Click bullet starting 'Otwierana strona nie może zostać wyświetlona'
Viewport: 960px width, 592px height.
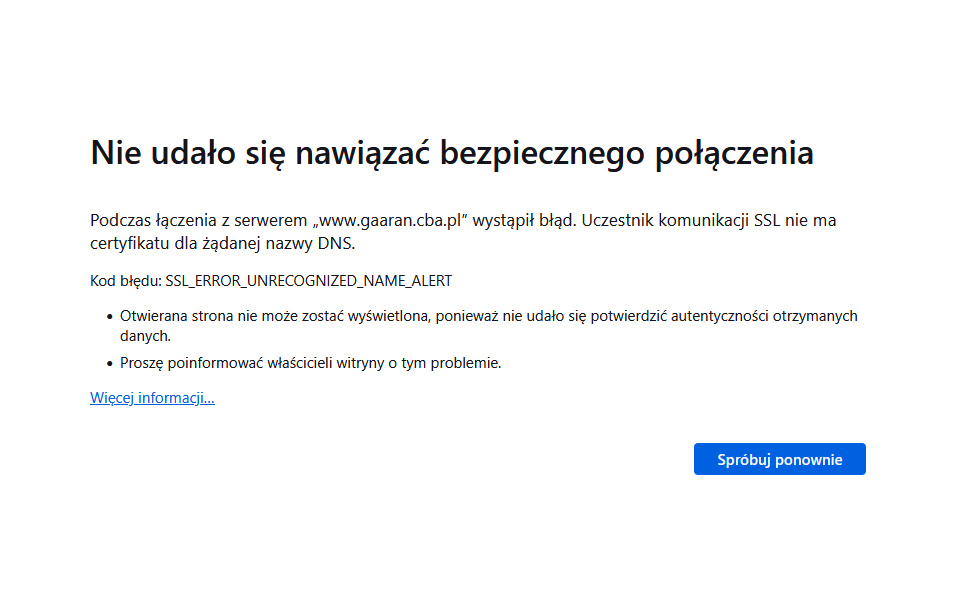pos(489,326)
